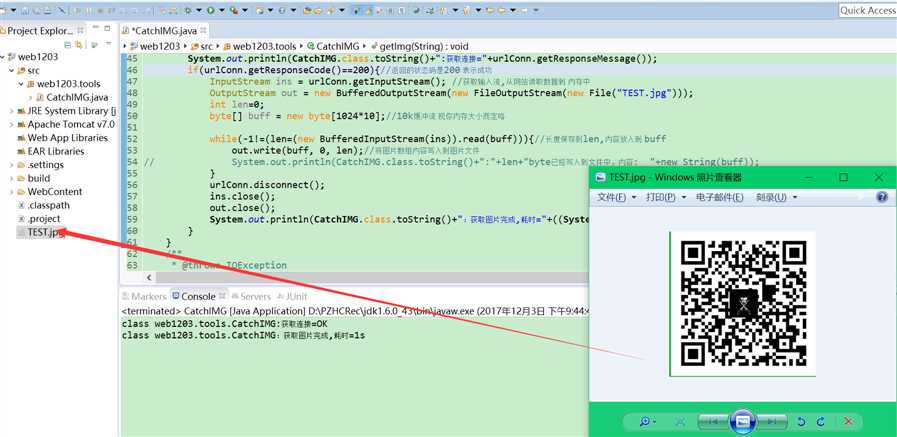Maximize the Project Explorer view
The height and width of the screenshot is (437, 897).
pos(107,28)
